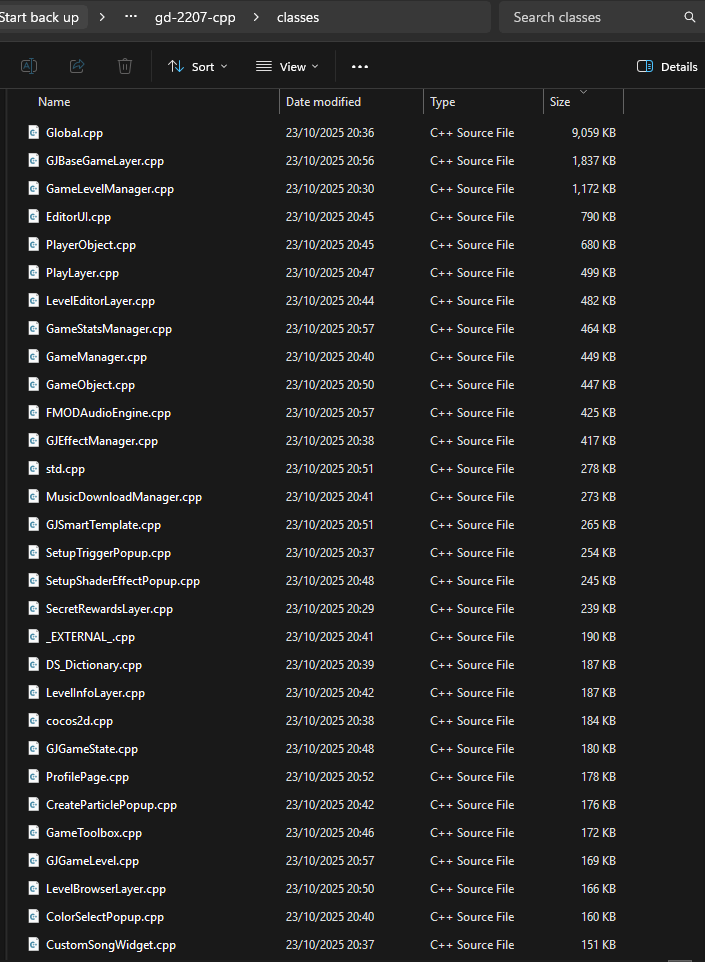The height and width of the screenshot is (962, 705).
Task: Select the SecretRewardsLayer.cpp file icon
Action: pyautogui.click(x=34, y=609)
